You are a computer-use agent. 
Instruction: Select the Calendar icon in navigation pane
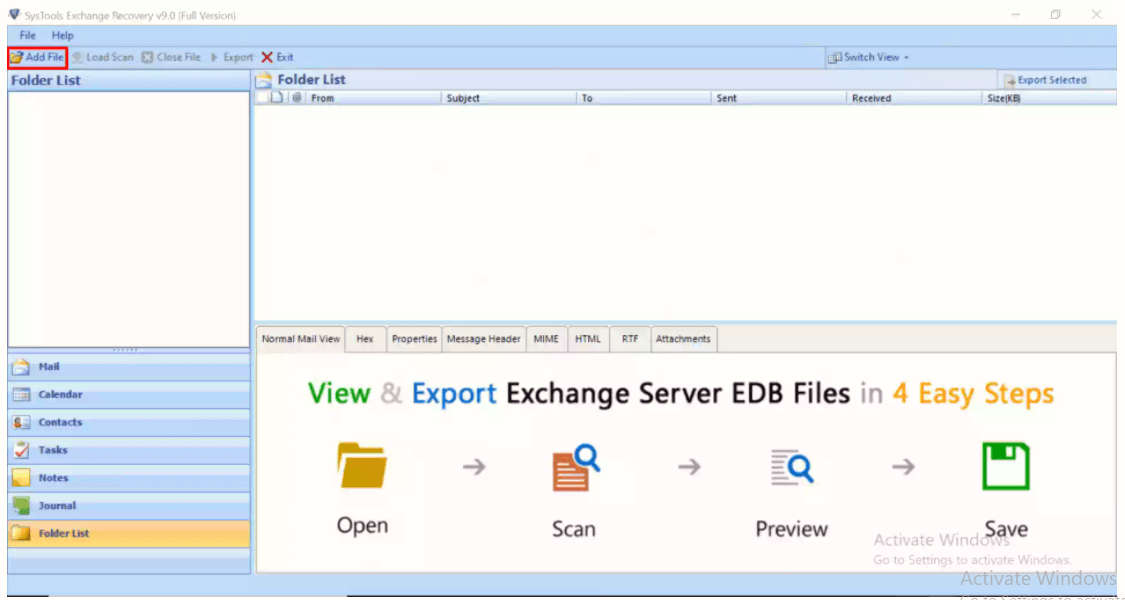click(21, 395)
